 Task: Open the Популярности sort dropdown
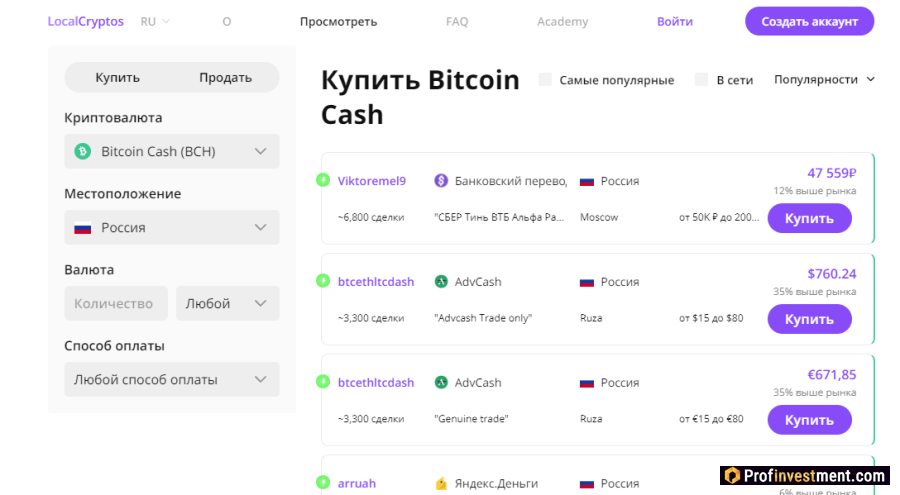point(824,80)
